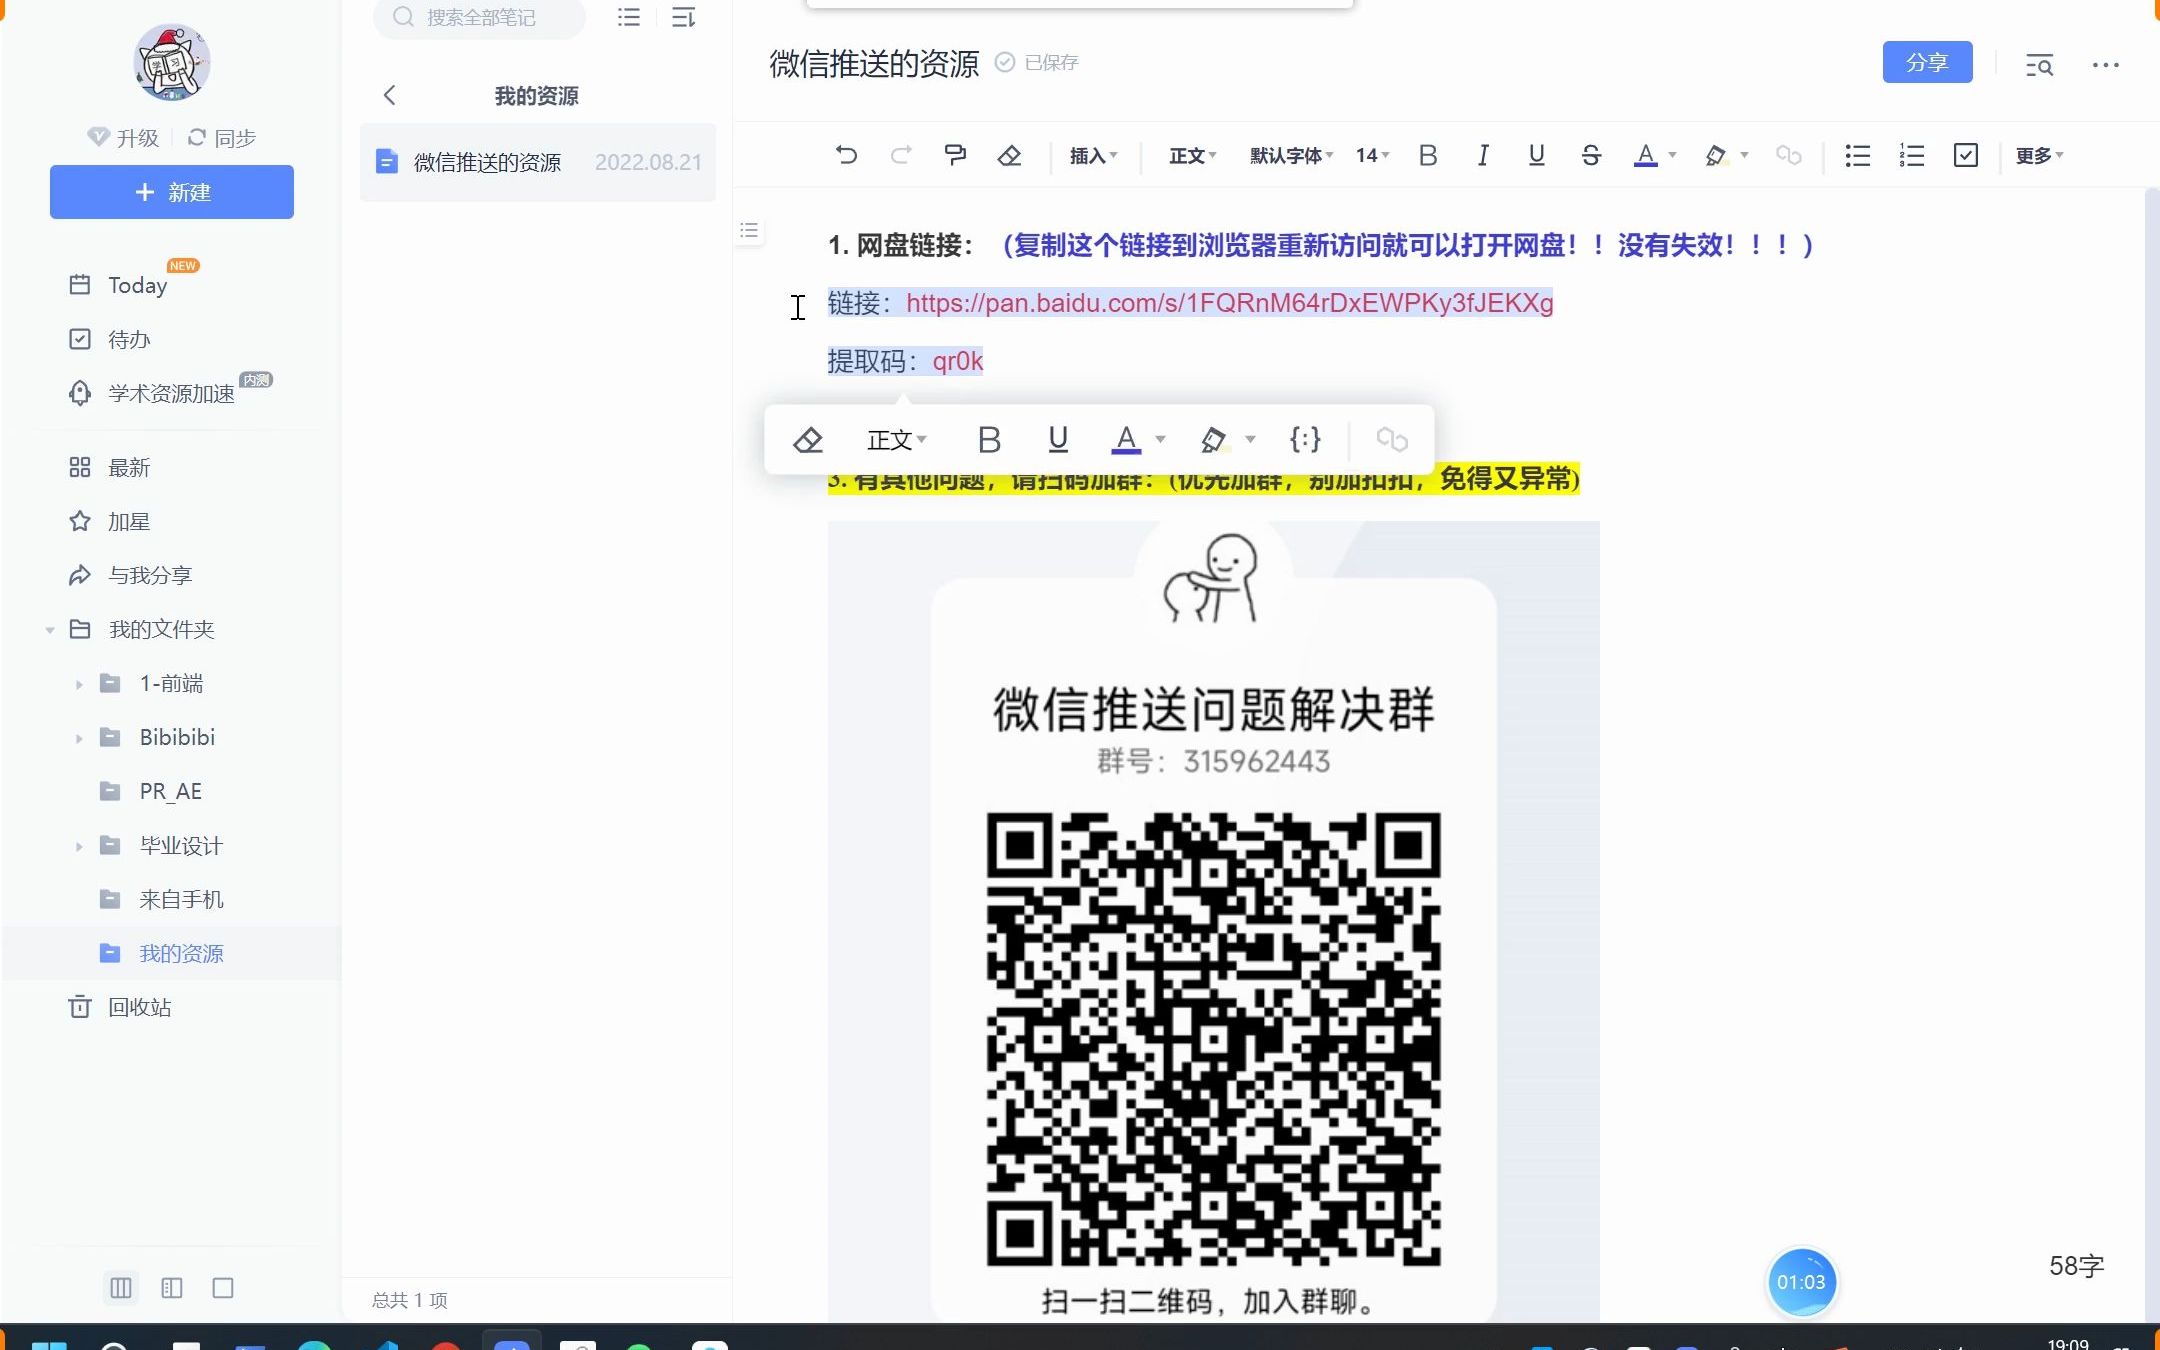
Task: Toggle bold in the main toolbar
Action: click(x=1428, y=155)
